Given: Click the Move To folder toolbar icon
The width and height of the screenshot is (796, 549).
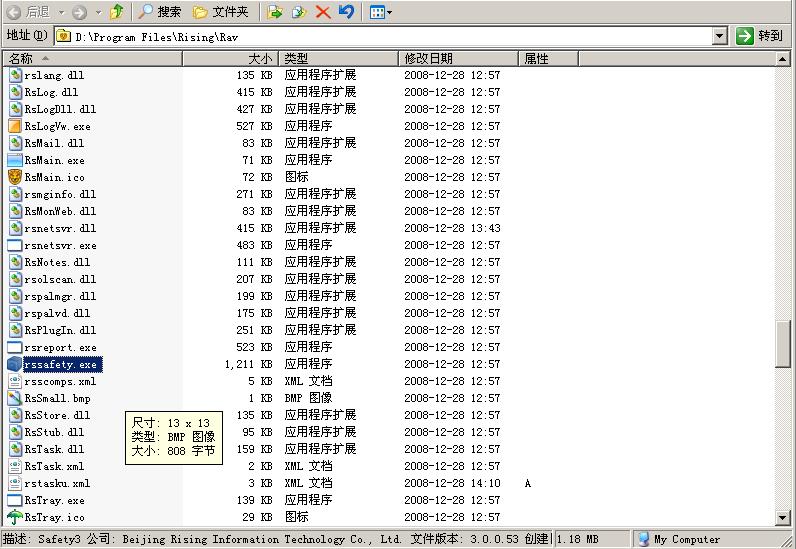Looking at the screenshot, I should [x=275, y=12].
